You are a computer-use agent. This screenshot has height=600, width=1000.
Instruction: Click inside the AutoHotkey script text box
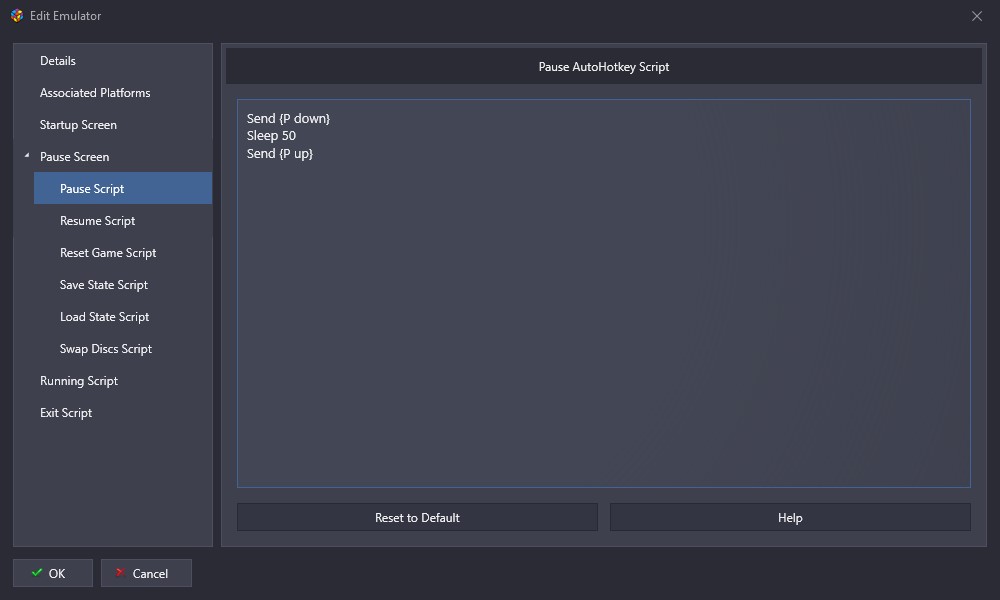tap(603, 293)
